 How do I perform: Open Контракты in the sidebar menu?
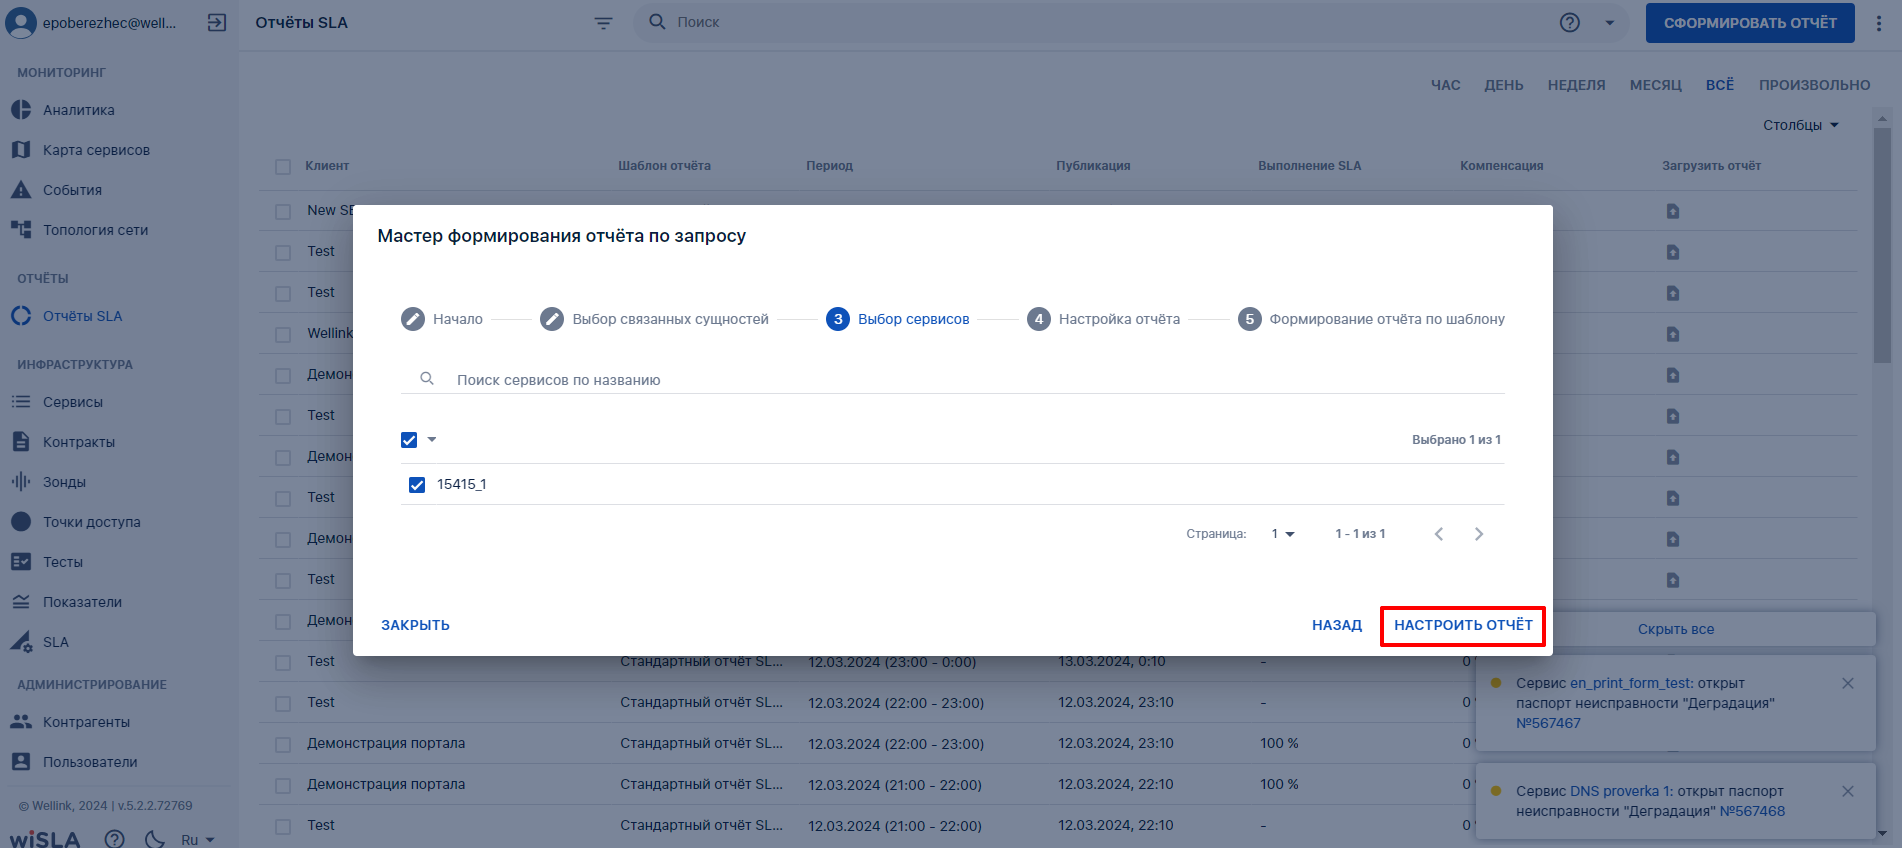(79, 442)
